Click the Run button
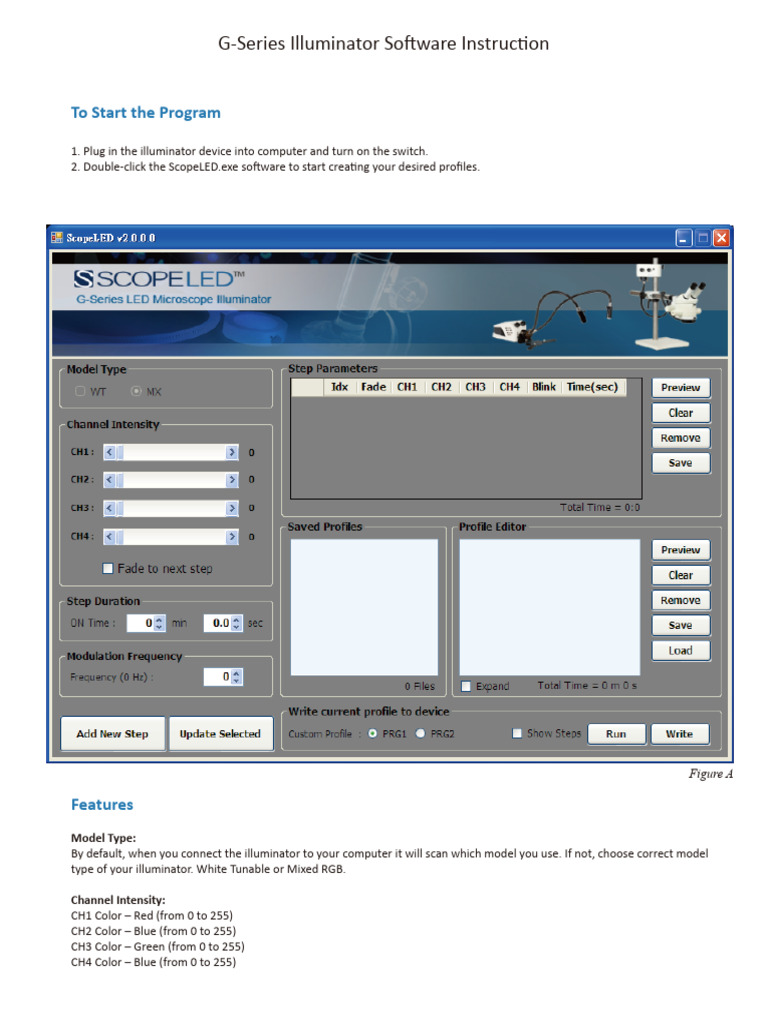This screenshot has width=768, height=1024. (x=616, y=734)
